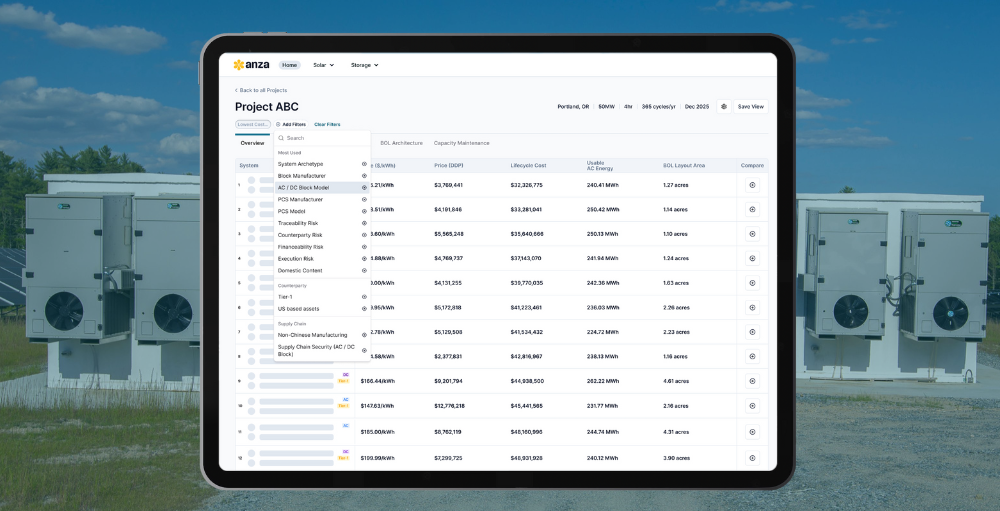This screenshot has height=511, width=1000.
Task: Click the Anza logo
Action: point(251,65)
